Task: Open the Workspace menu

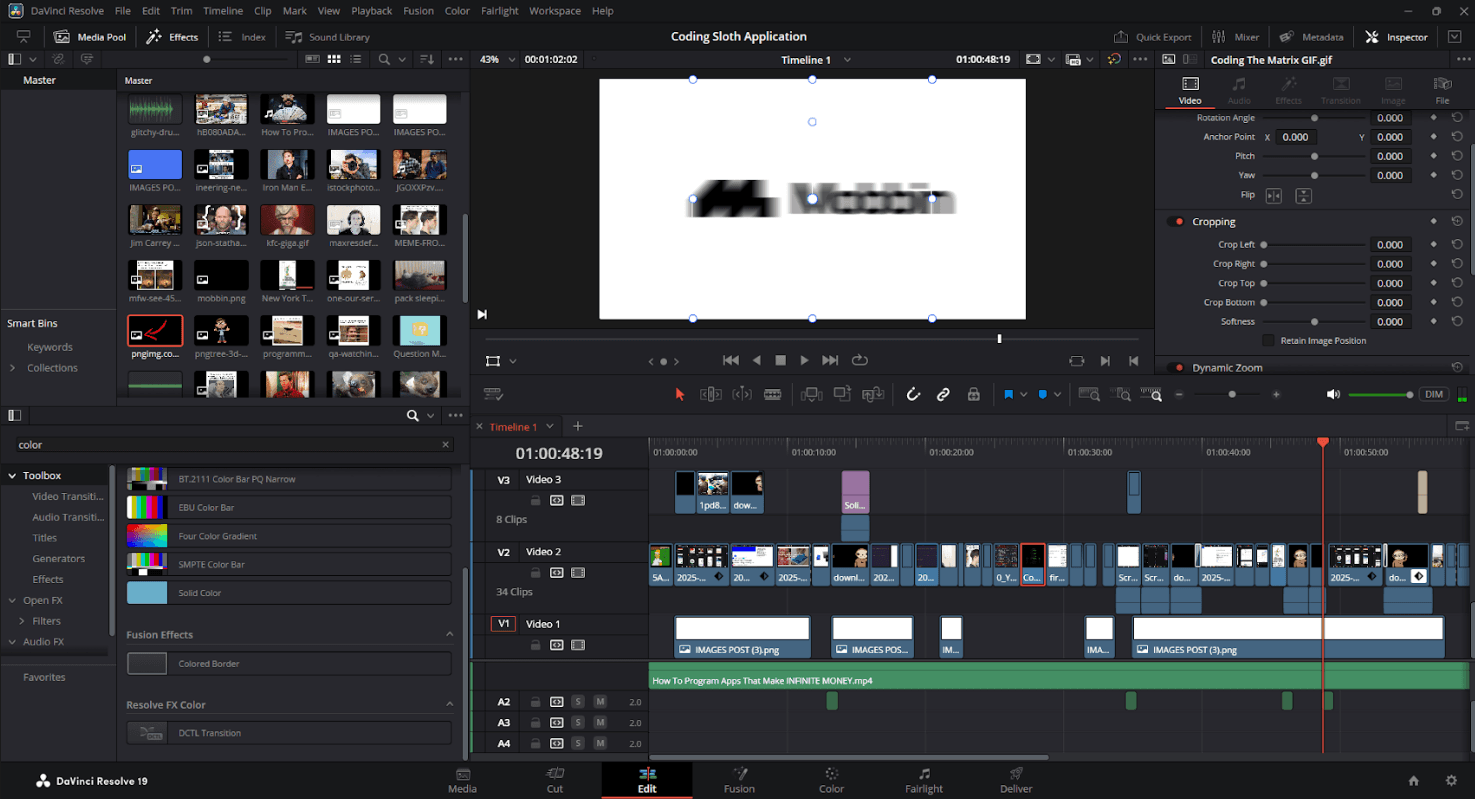Action: click(555, 11)
